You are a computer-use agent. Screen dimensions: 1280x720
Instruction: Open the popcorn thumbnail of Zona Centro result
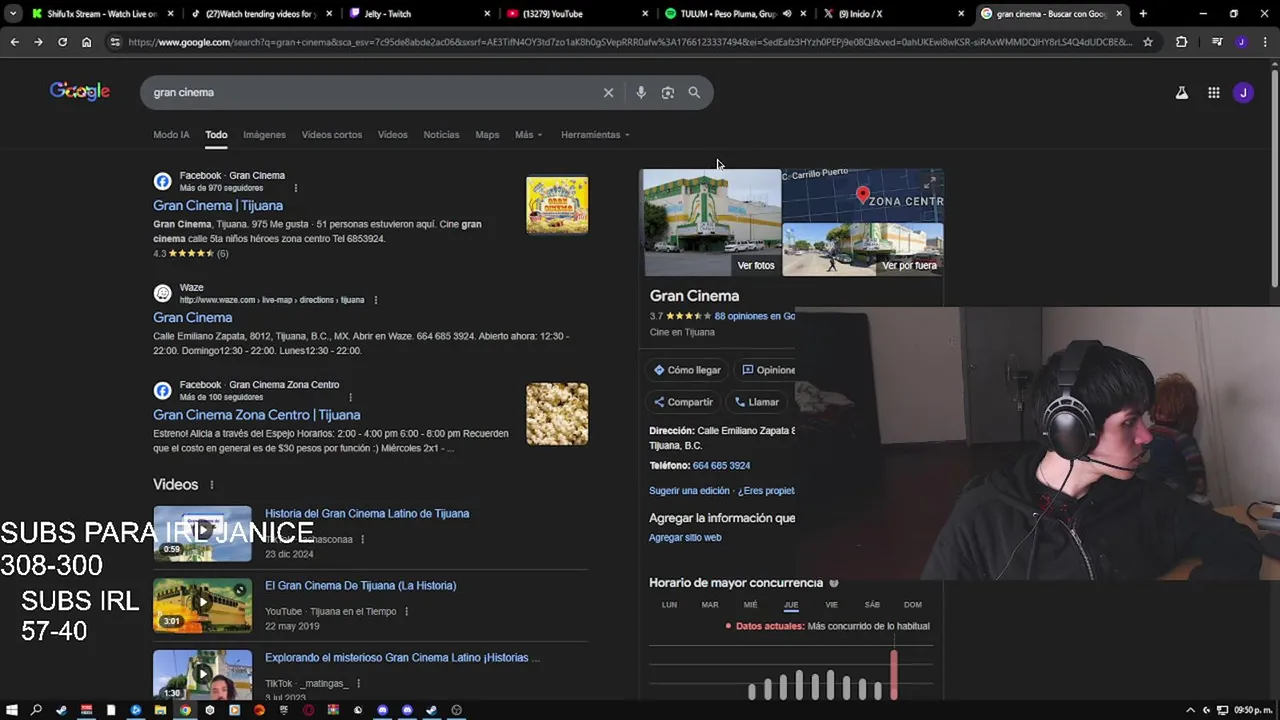coord(557,414)
